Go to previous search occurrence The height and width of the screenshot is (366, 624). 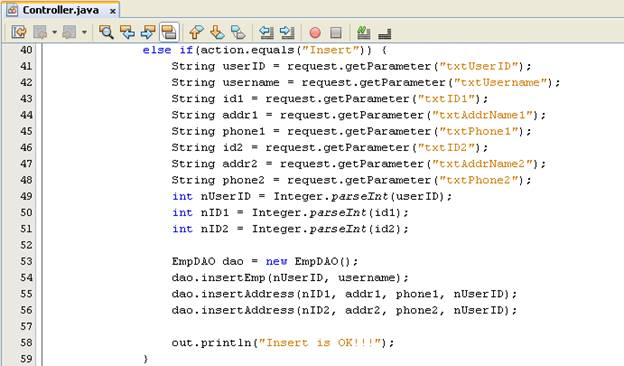(127, 32)
